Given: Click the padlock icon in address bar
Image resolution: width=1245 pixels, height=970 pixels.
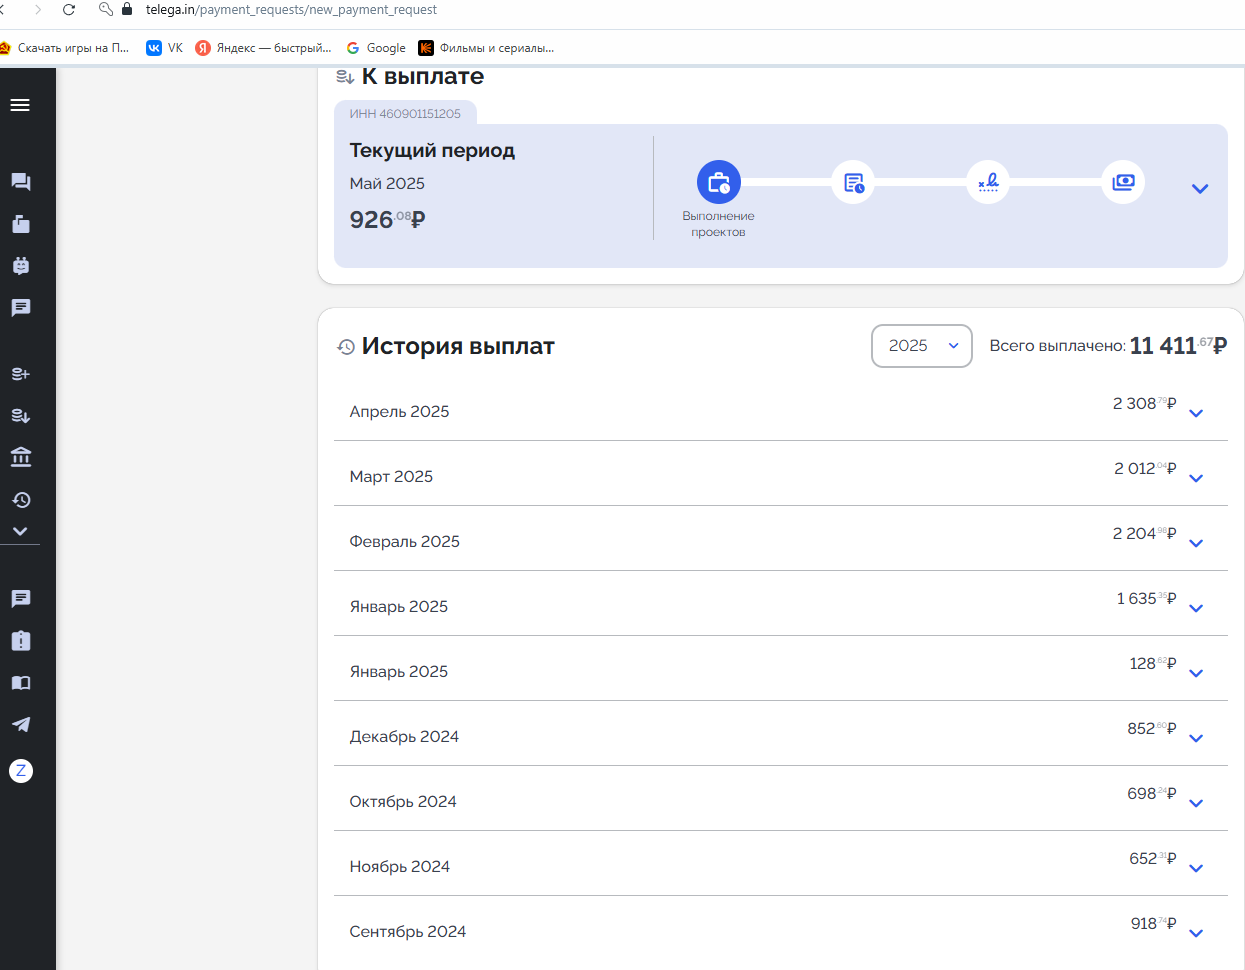Looking at the screenshot, I should pos(127,9).
